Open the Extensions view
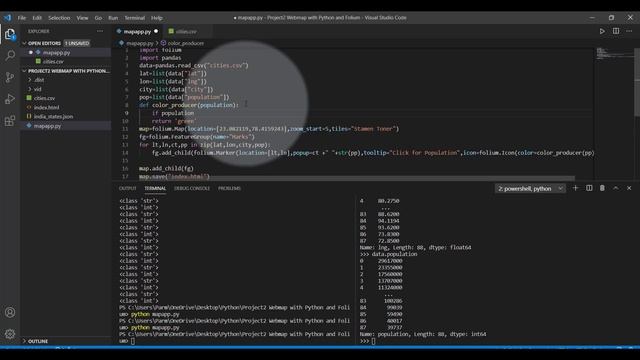The width and height of the screenshot is (640, 360). (x=10, y=121)
